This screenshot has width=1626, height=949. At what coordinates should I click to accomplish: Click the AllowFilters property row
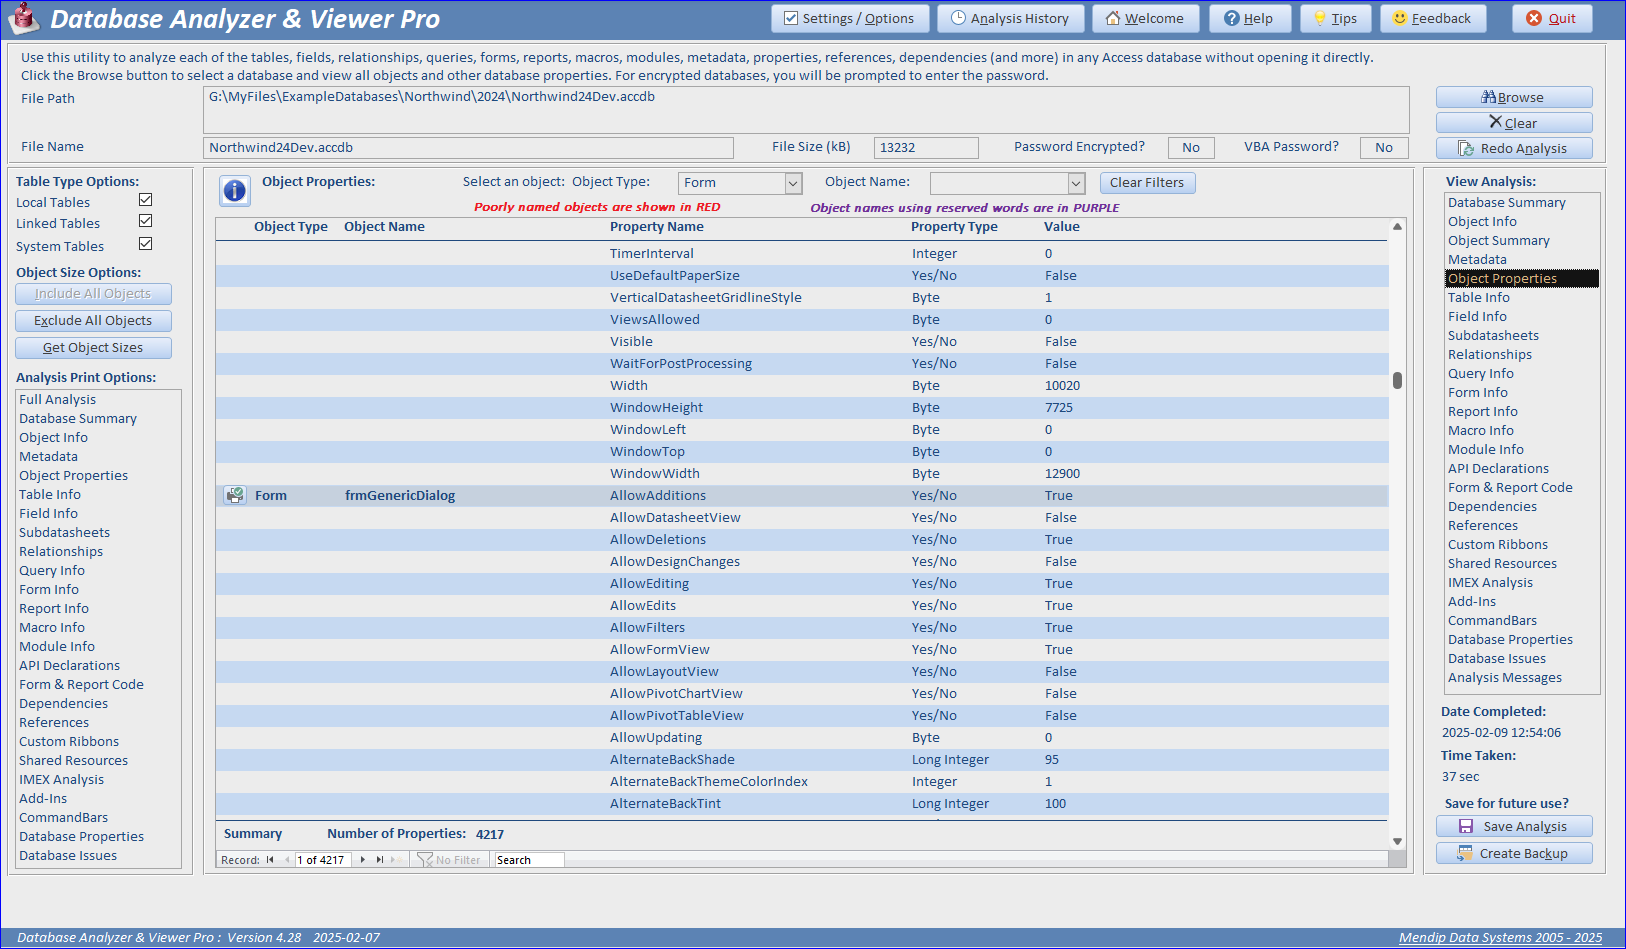click(802, 628)
